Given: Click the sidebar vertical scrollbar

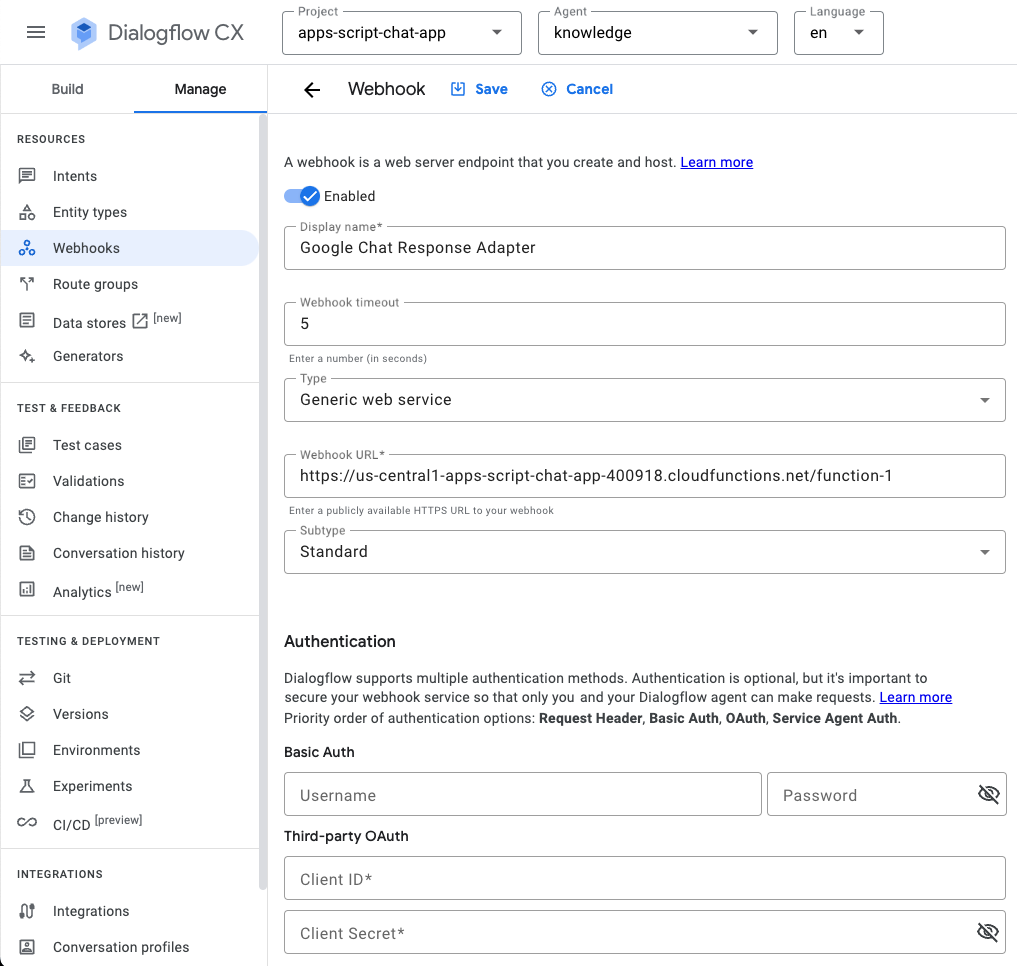Looking at the screenshot, I should point(263,500).
